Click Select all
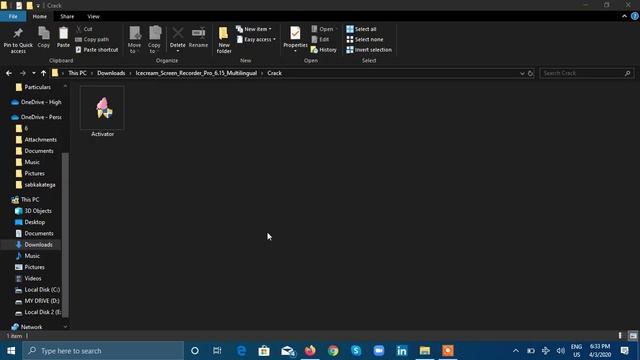This screenshot has height=360, width=640. [x=361, y=29]
